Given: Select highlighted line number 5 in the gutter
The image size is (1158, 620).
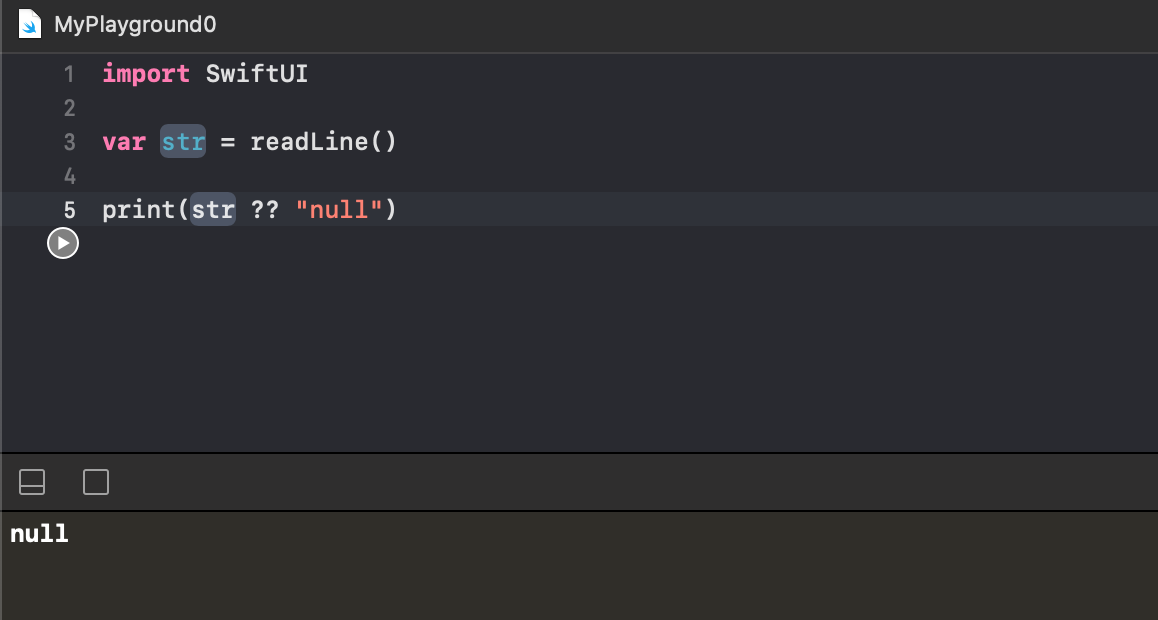Looking at the screenshot, I should (69, 210).
